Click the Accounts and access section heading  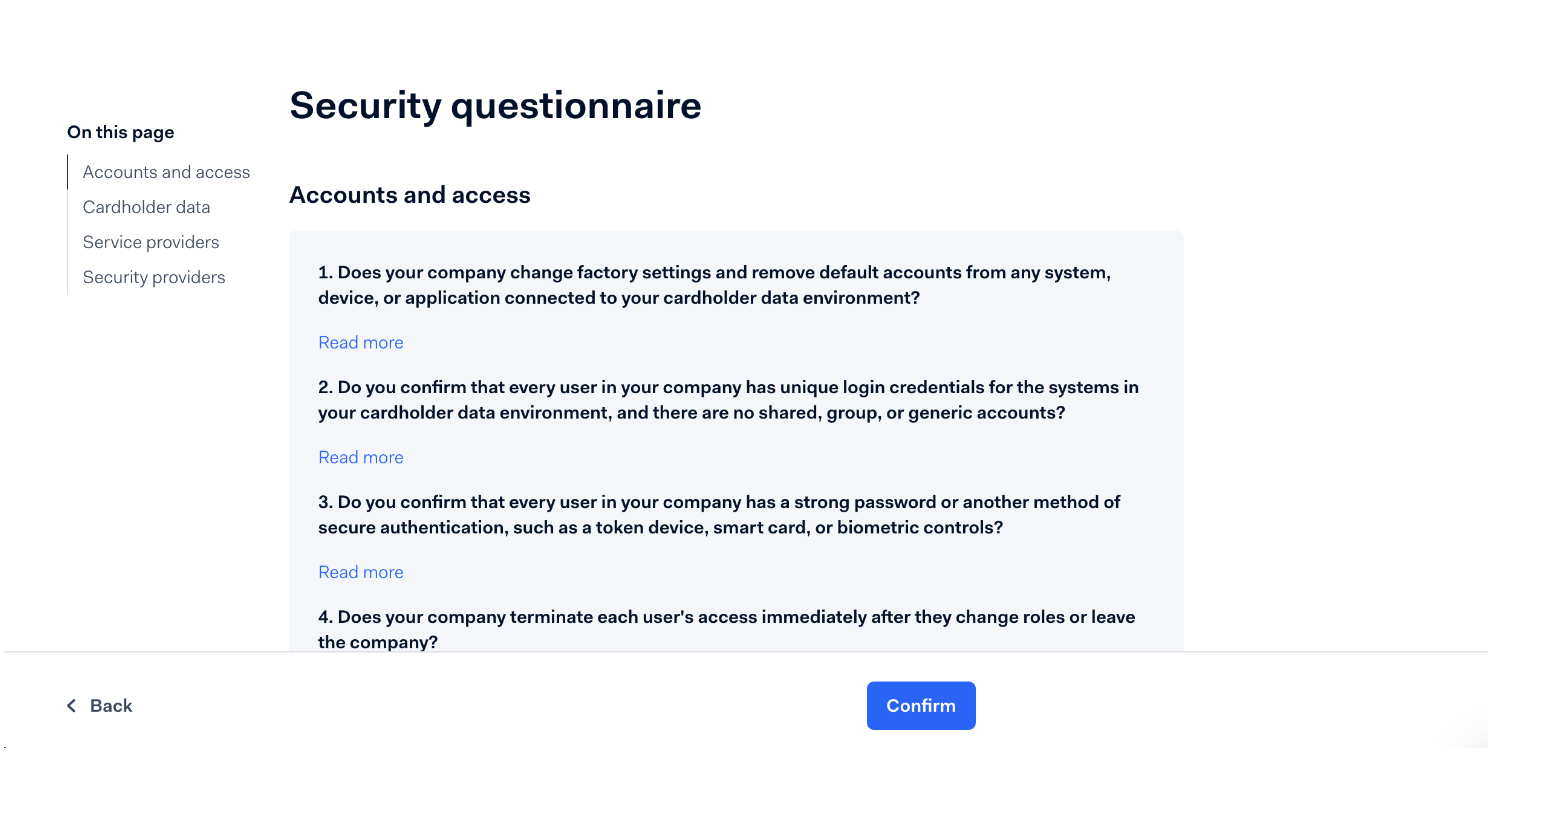(x=410, y=195)
